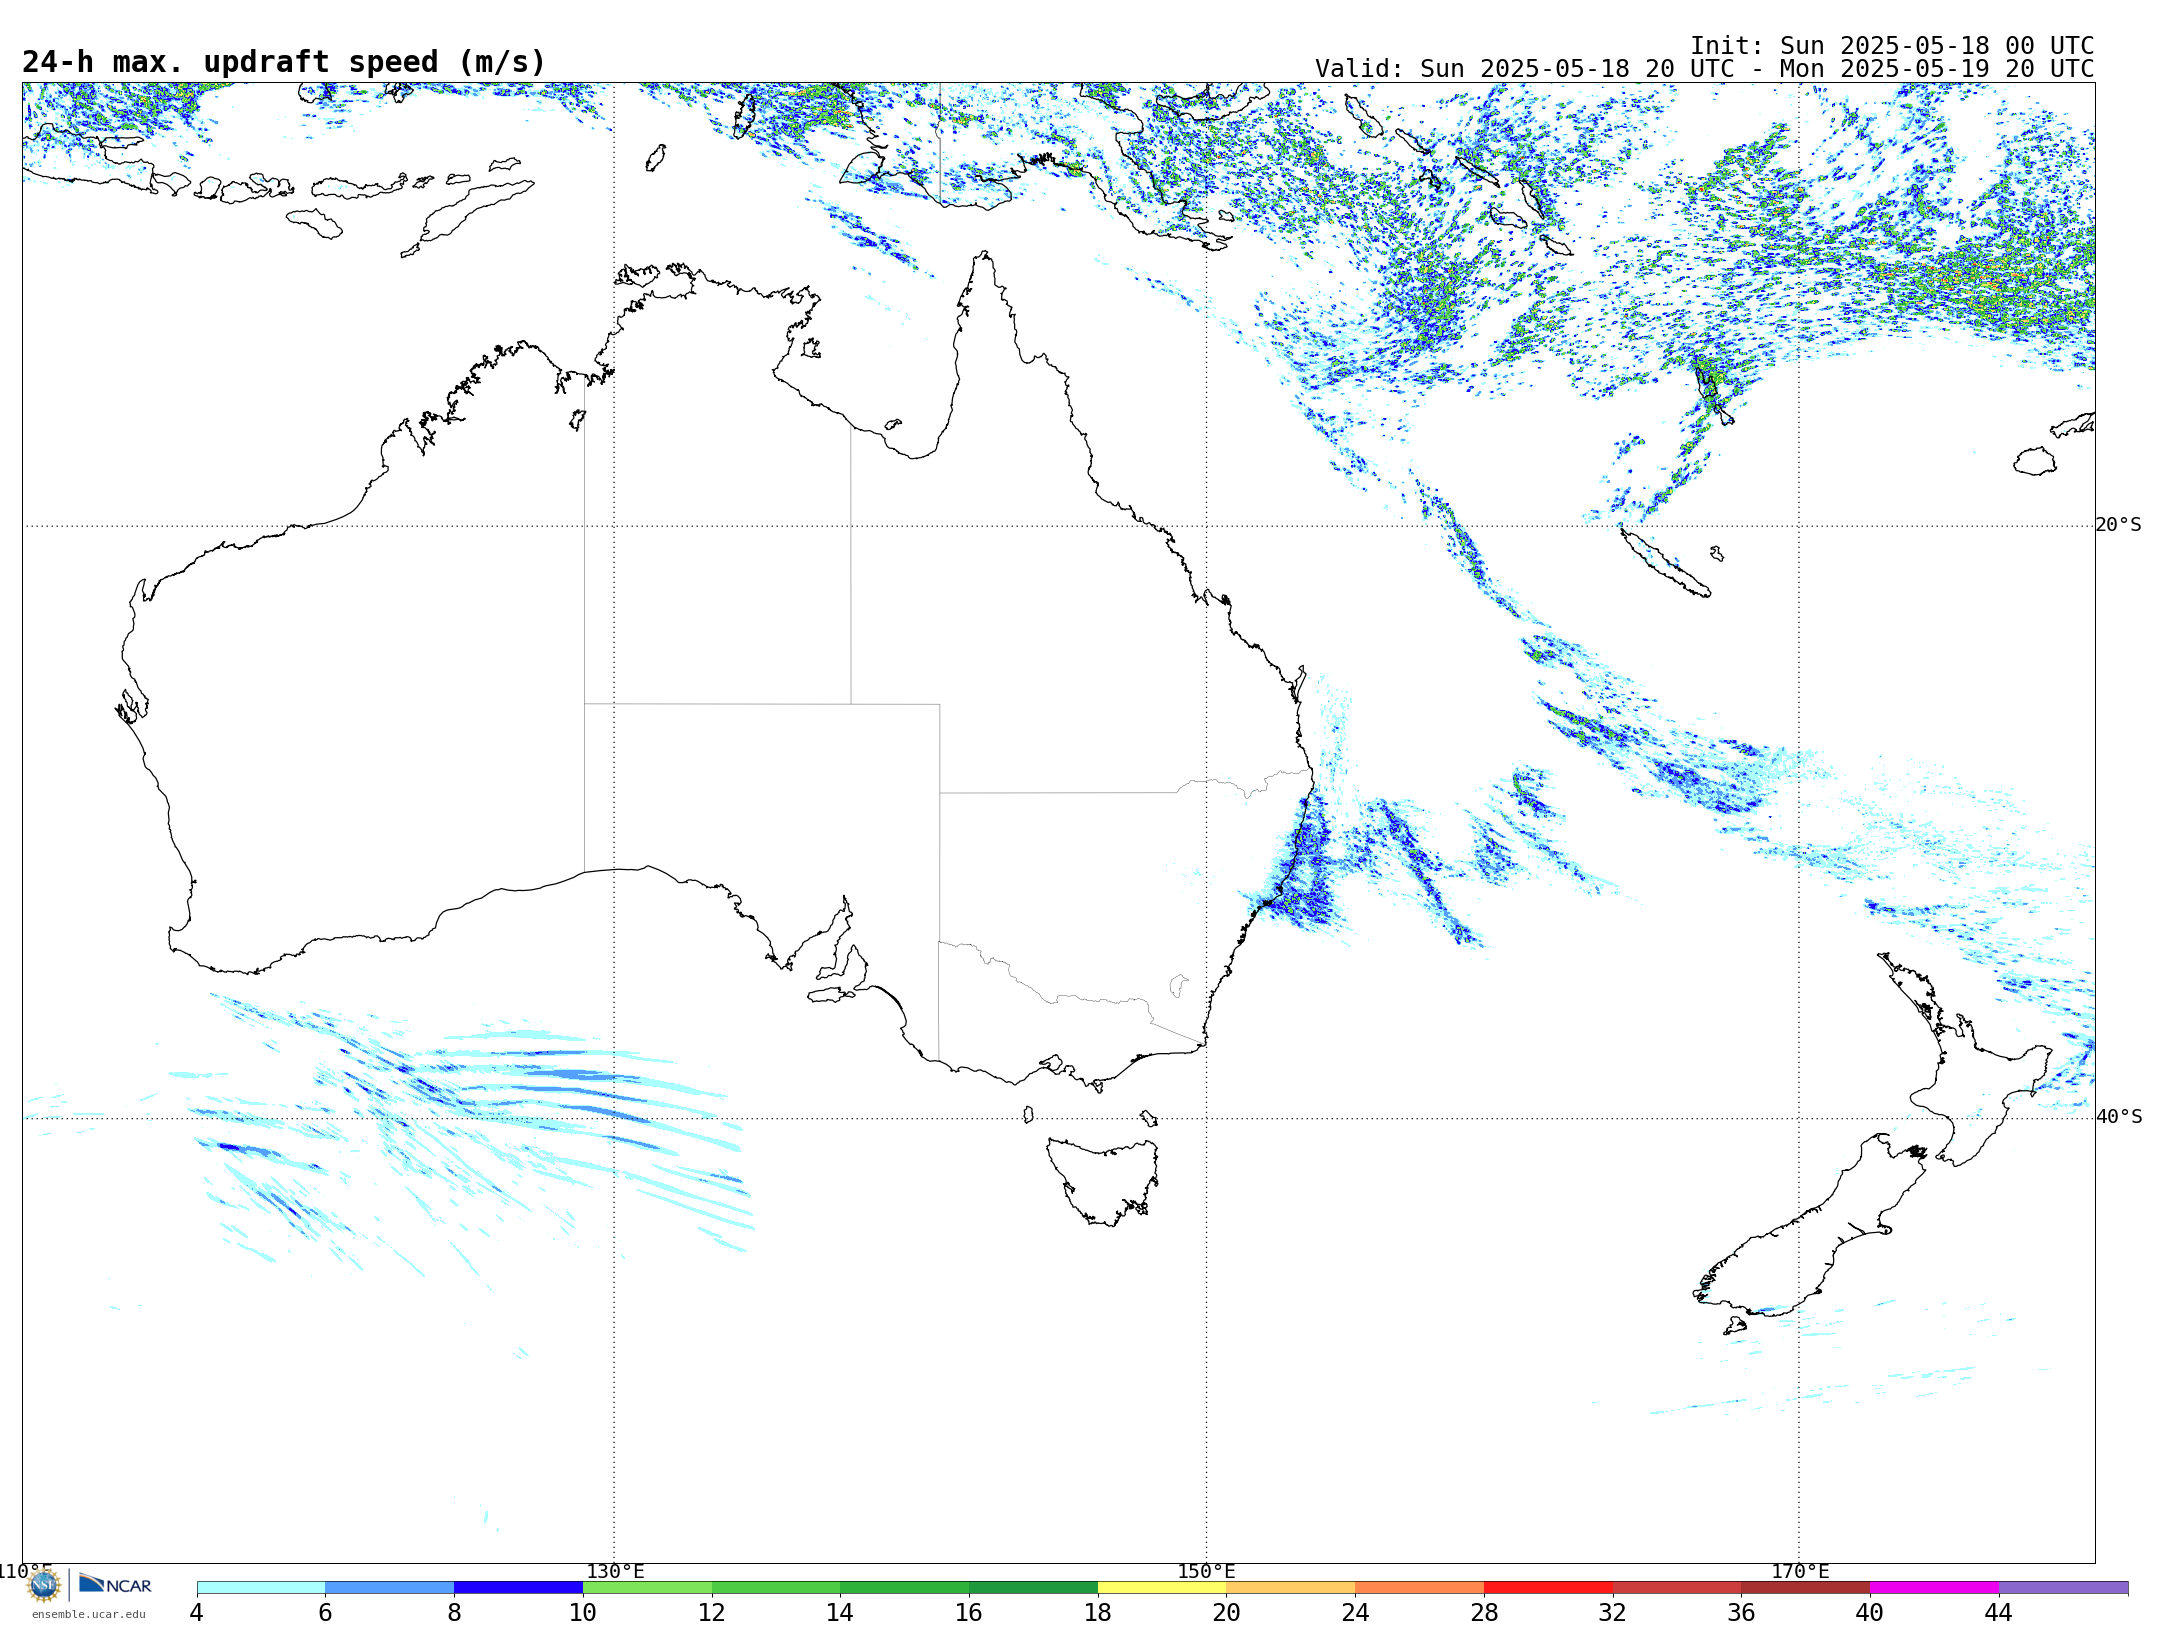Click the 130°E longitude label
This screenshot has height=1626, width=2160.
coord(615,1572)
